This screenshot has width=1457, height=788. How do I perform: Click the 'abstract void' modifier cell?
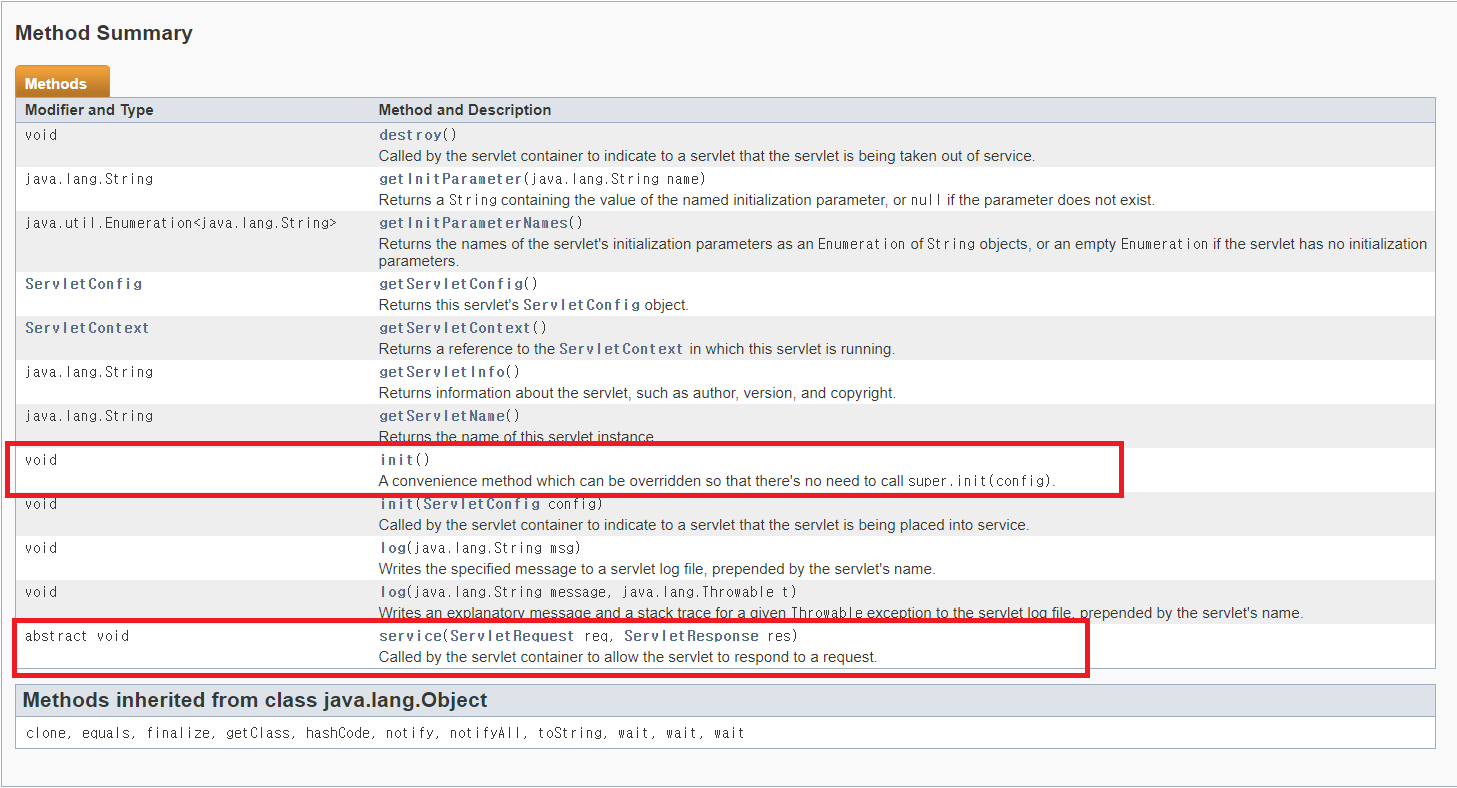[x=77, y=636]
